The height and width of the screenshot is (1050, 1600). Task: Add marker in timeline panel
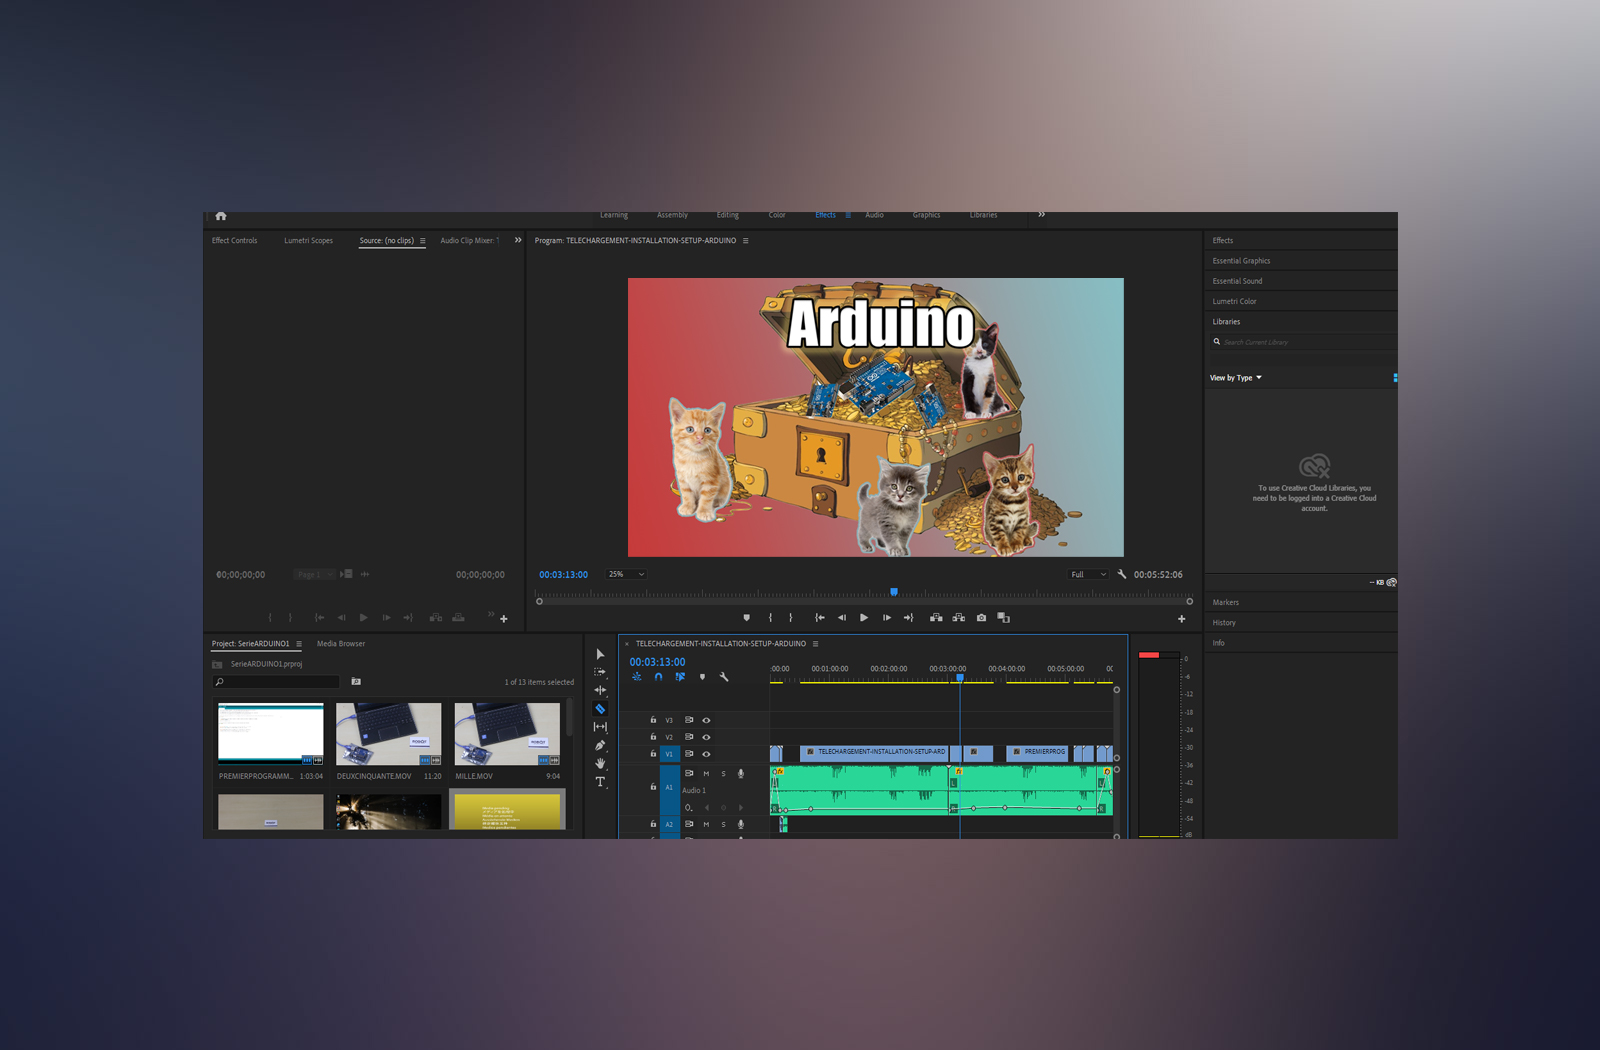702,677
